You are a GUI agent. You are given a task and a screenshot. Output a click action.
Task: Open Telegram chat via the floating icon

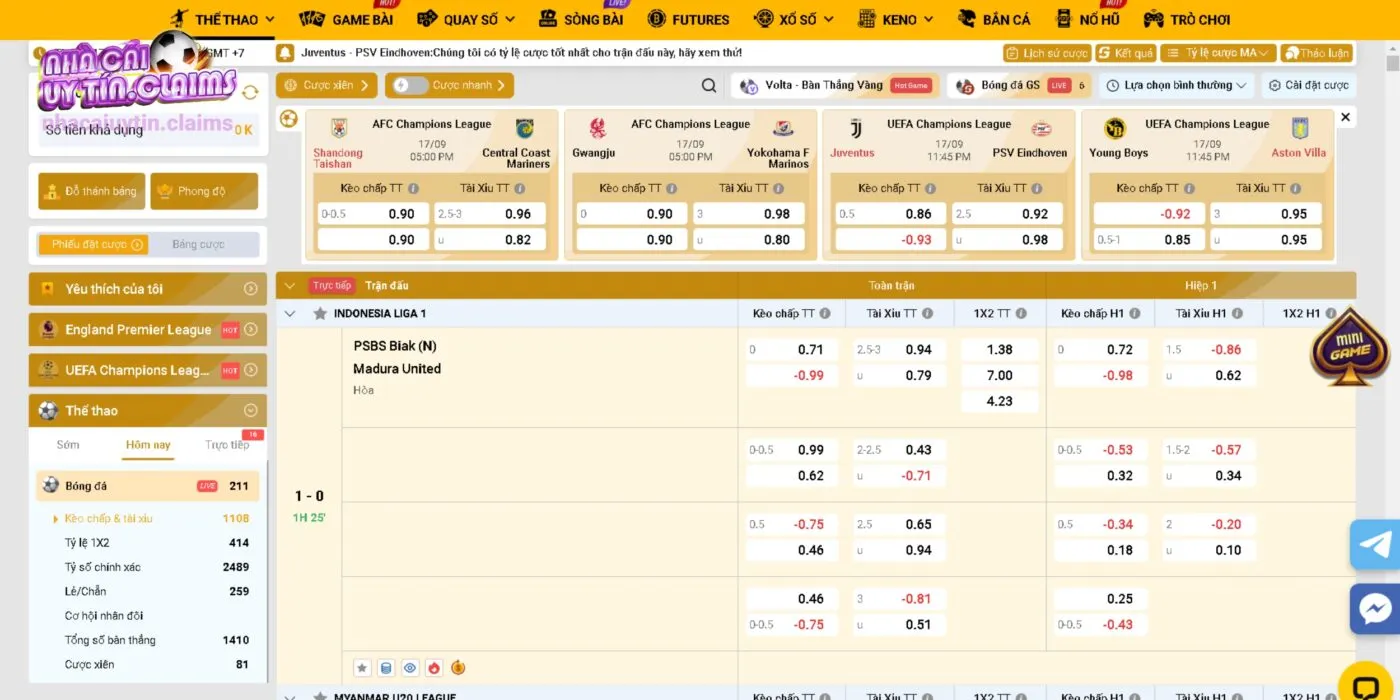point(1375,544)
